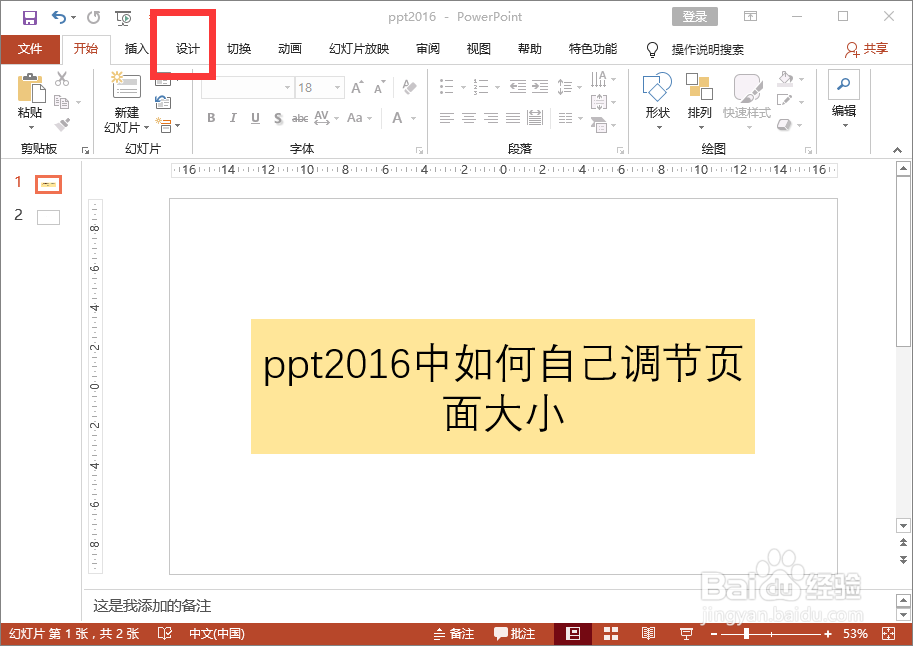
Task: Cut selection with the scissors icon
Action: (x=62, y=79)
